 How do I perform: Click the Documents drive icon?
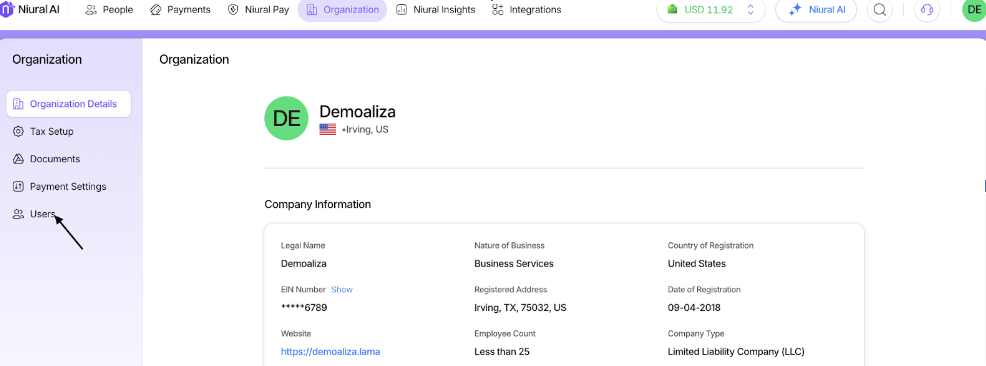[x=18, y=159]
